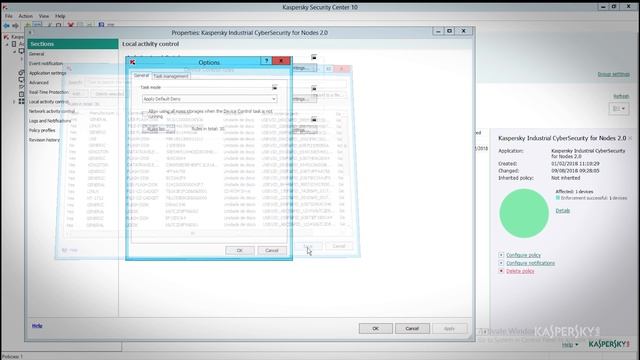Screen dimensions: 640x360
Task: Click Cancel in the Properties window
Action: [x=412, y=329]
